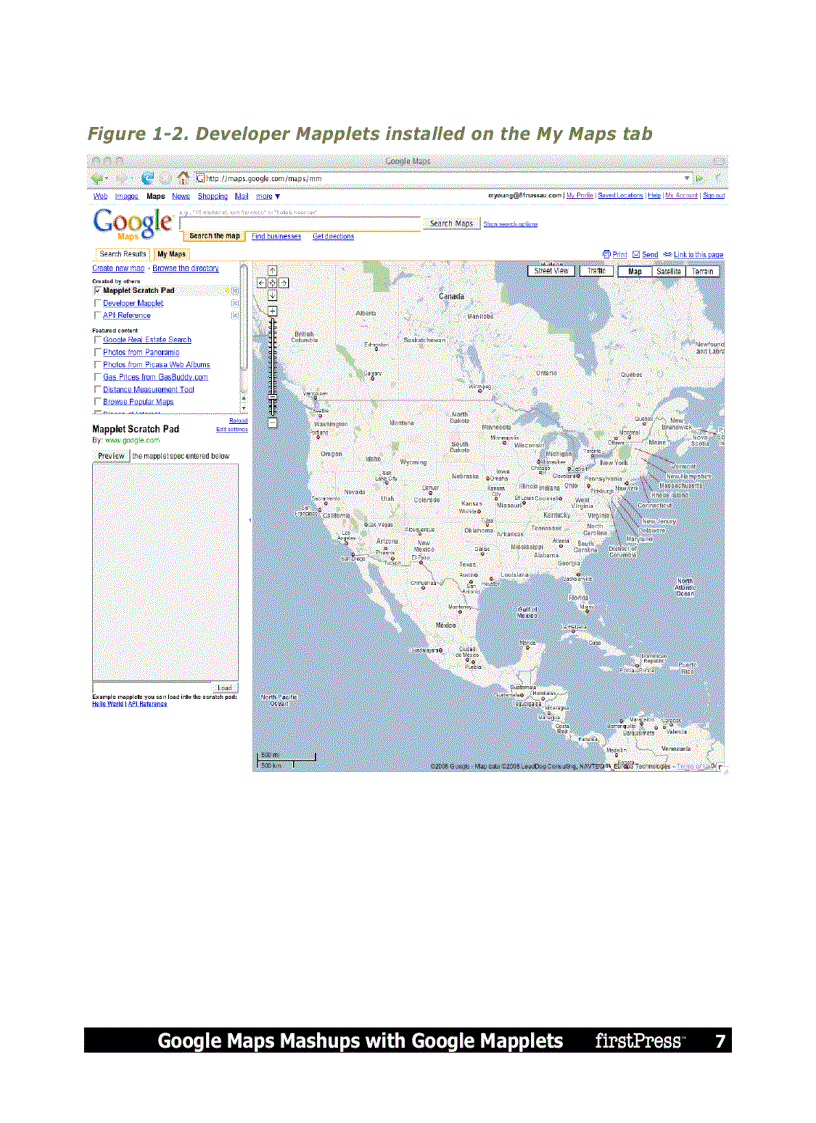
Task: Switch to the Search Results tab
Action: [x=122, y=254]
